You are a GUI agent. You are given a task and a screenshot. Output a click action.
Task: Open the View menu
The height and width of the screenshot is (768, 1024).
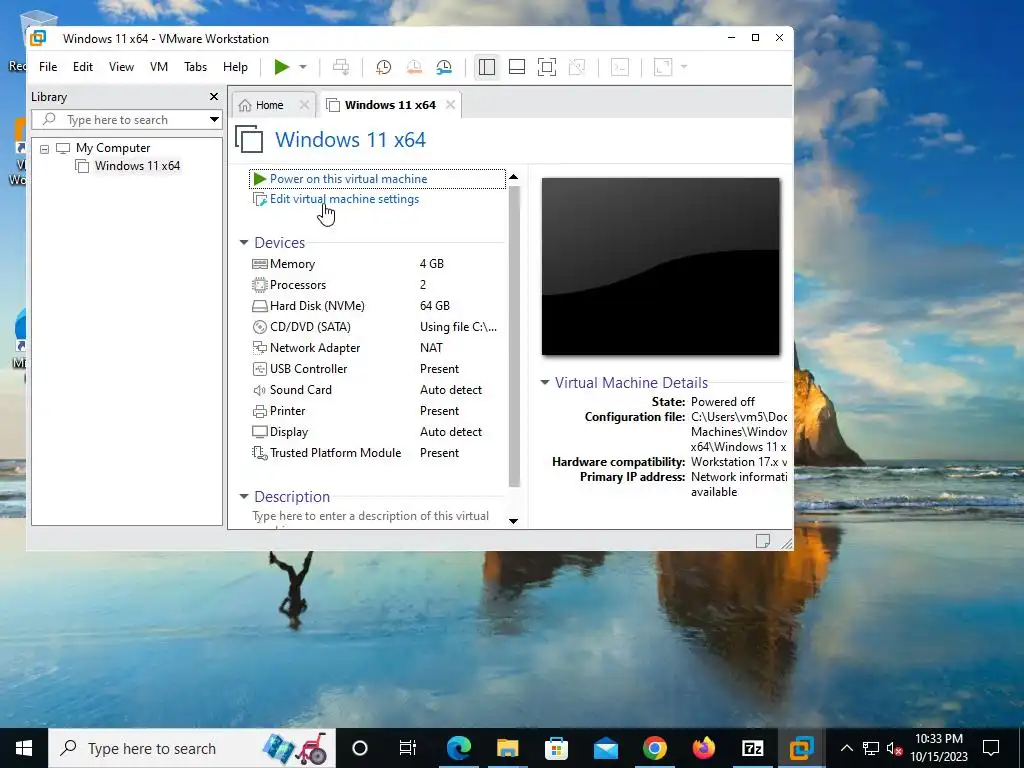tap(121, 67)
